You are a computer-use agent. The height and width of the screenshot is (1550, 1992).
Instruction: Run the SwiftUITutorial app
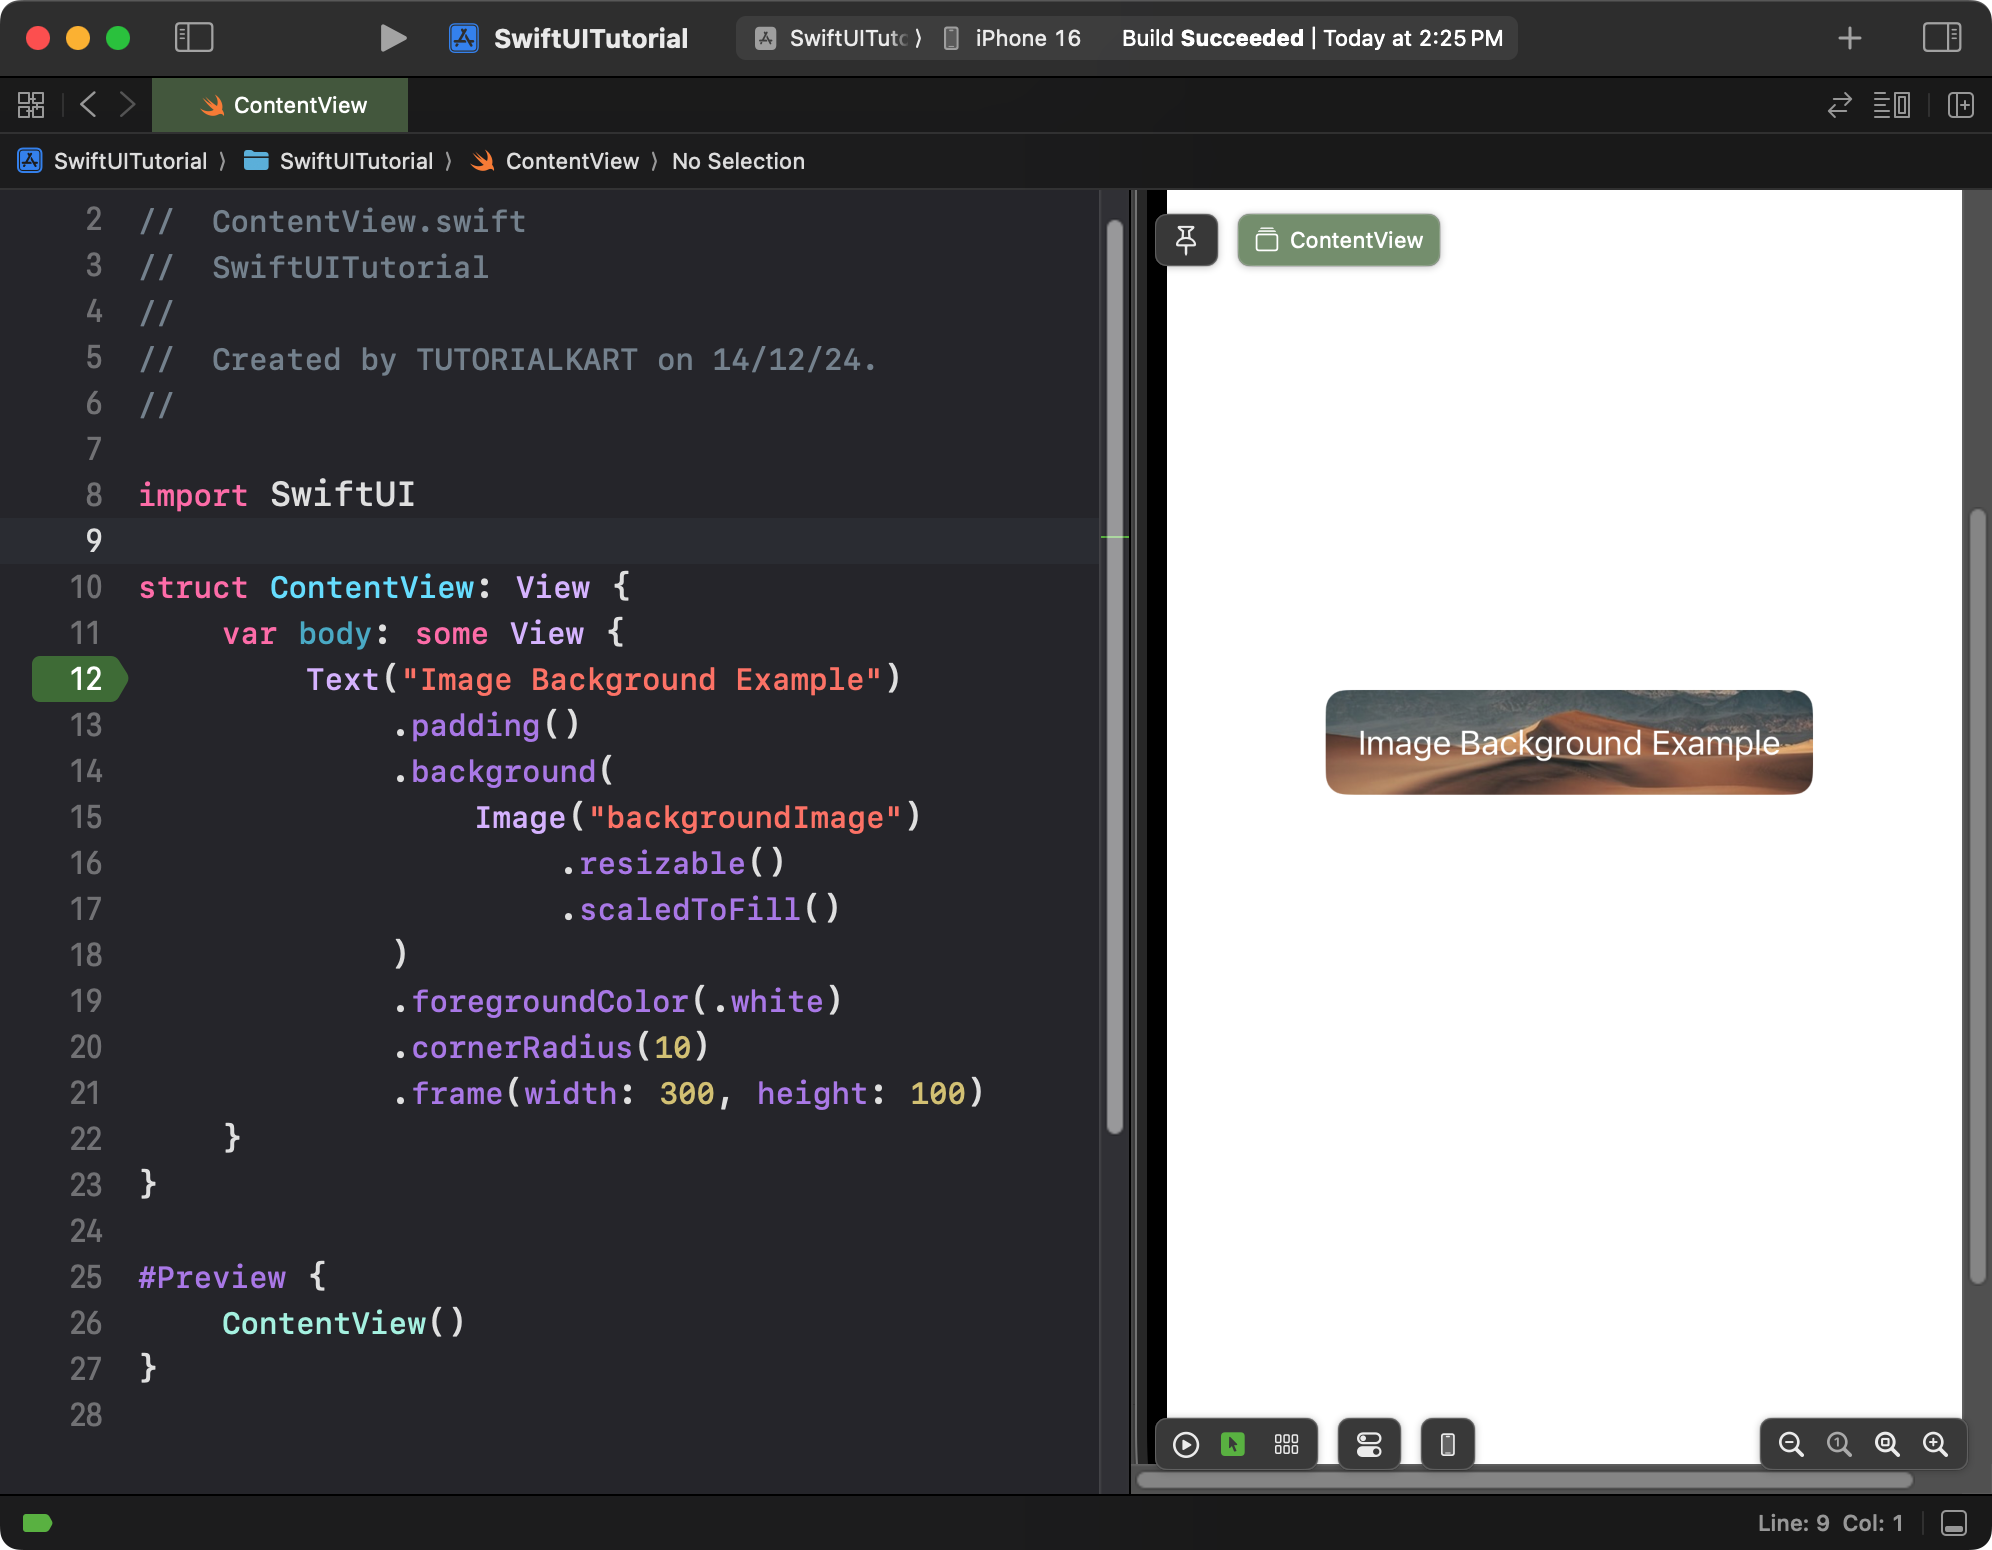point(393,38)
